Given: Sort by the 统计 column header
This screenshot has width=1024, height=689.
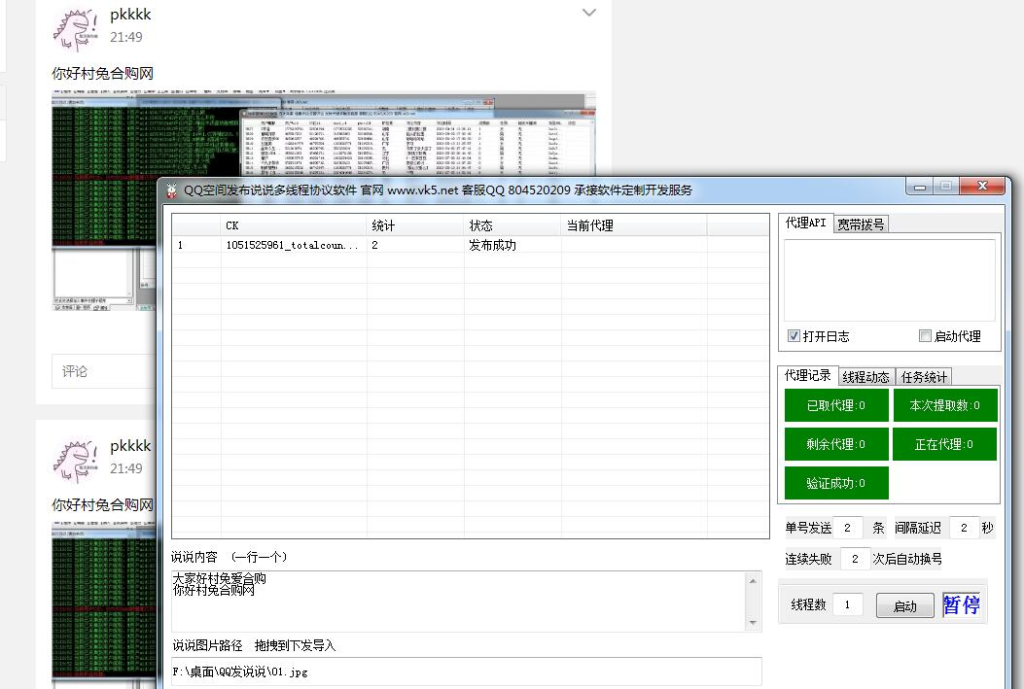Looking at the screenshot, I should tap(416, 225).
